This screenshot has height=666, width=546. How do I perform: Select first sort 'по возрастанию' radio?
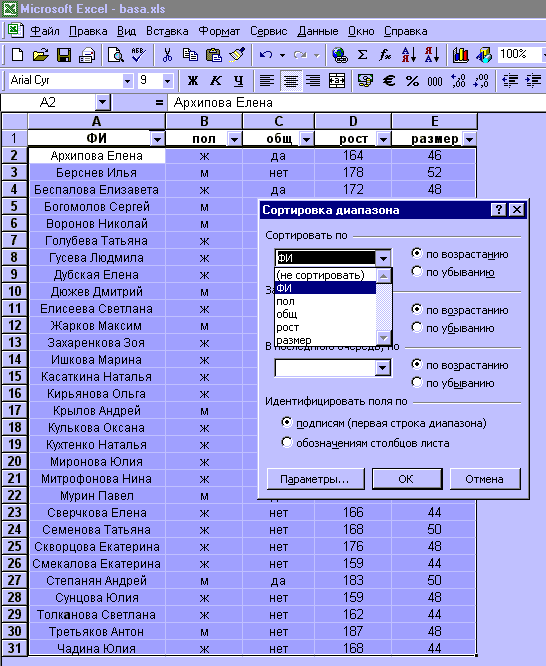(417, 254)
